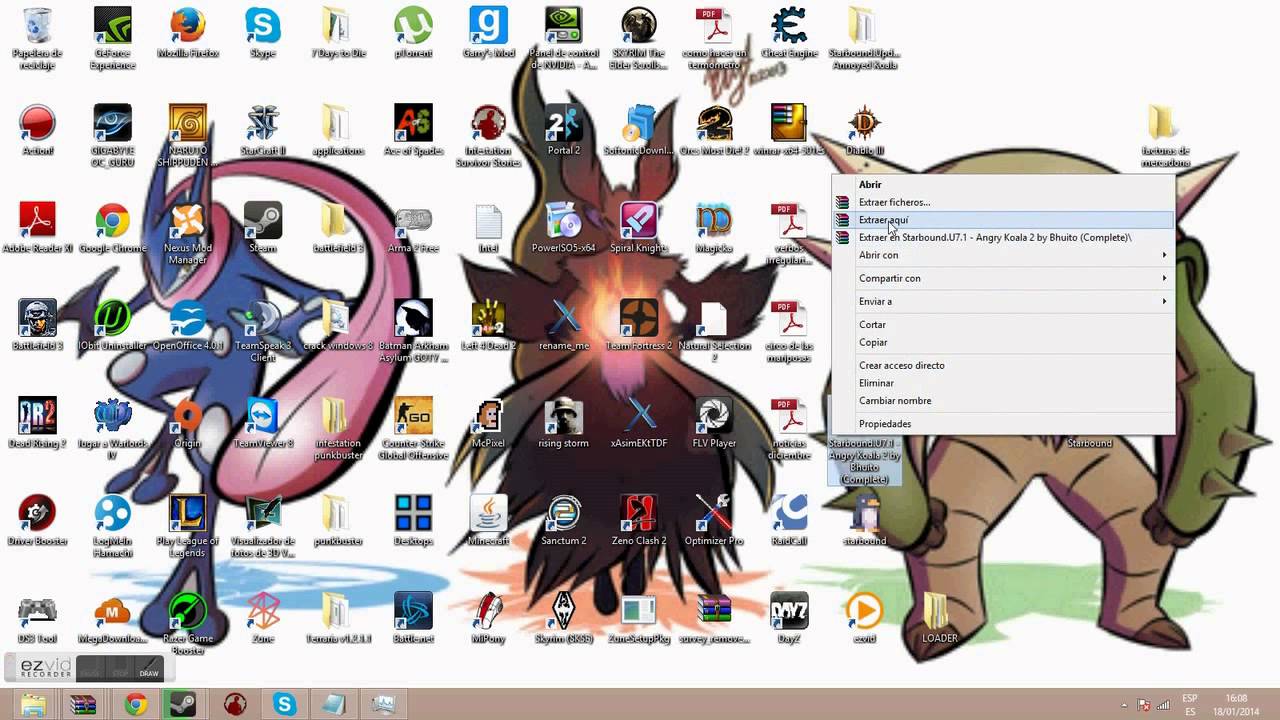
Task: Select the RaidCall desktop icon
Action: click(x=789, y=520)
